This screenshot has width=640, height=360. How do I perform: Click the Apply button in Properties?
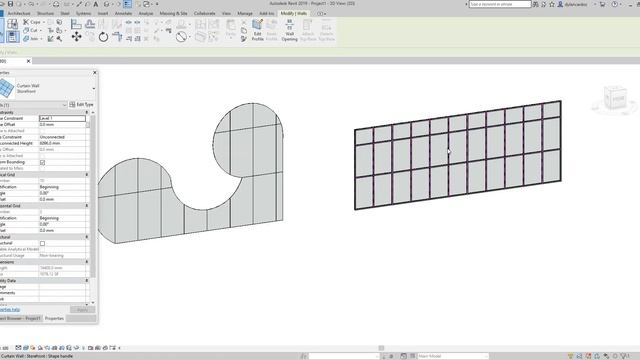(82, 310)
